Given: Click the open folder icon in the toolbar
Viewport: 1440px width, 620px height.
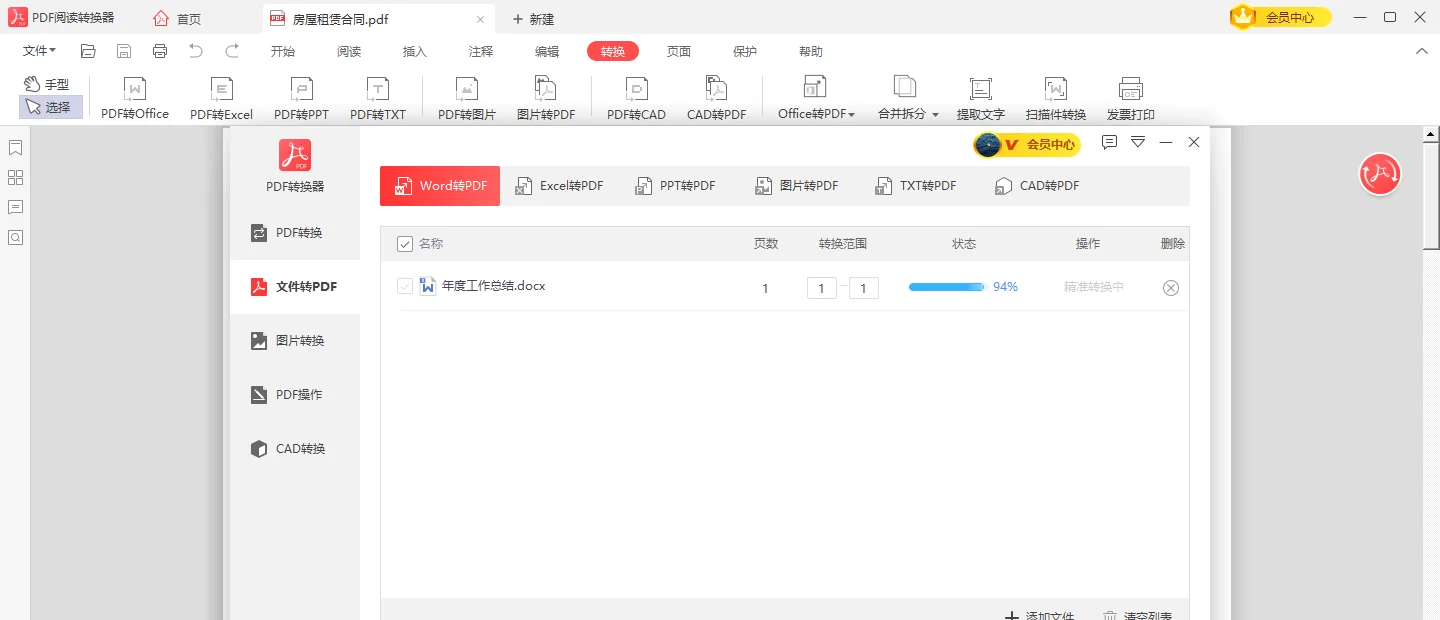Looking at the screenshot, I should coord(88,51).
